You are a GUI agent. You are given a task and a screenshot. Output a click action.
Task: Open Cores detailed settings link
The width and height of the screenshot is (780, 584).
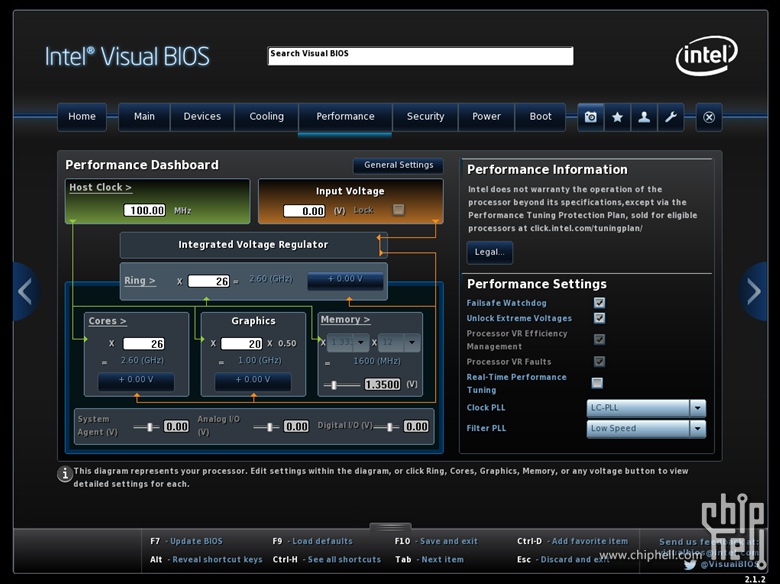[x=107, y=321]
